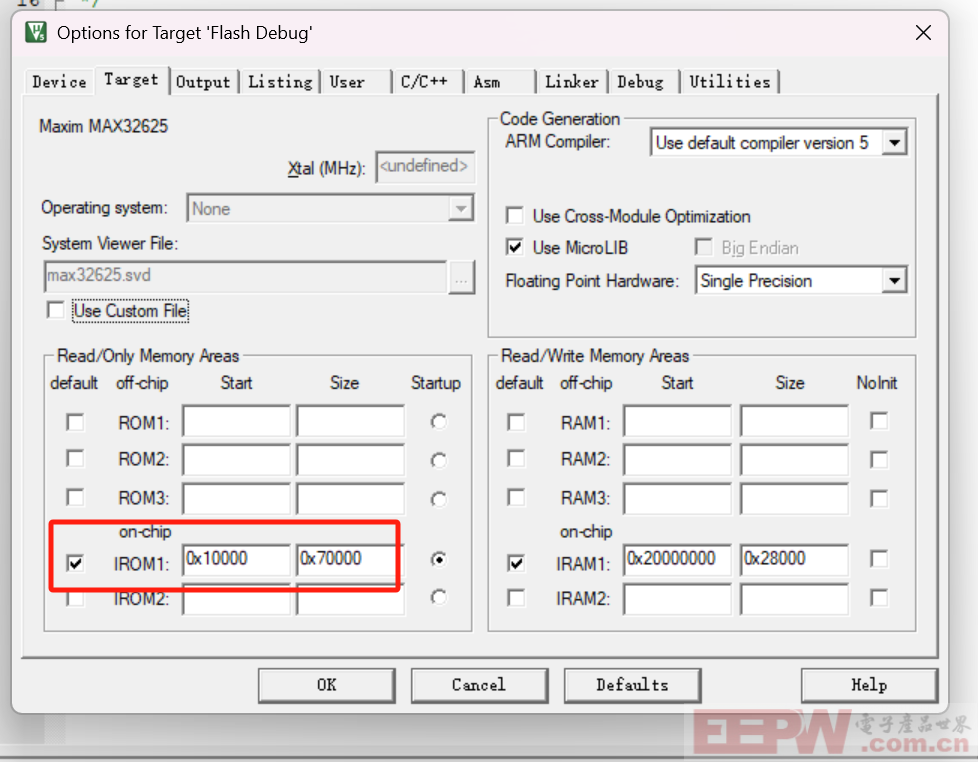Screen dimensions: 978x762
Task: Expand the Operating system dropdown
Action: pyautogui.click(x=461, y=208)
